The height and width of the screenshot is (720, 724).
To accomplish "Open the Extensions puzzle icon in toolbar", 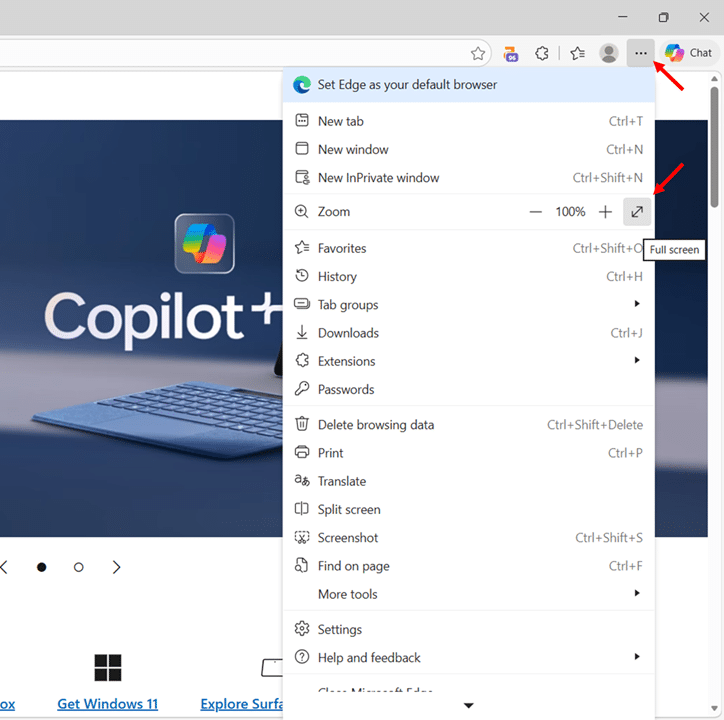I will click(542, 54).
